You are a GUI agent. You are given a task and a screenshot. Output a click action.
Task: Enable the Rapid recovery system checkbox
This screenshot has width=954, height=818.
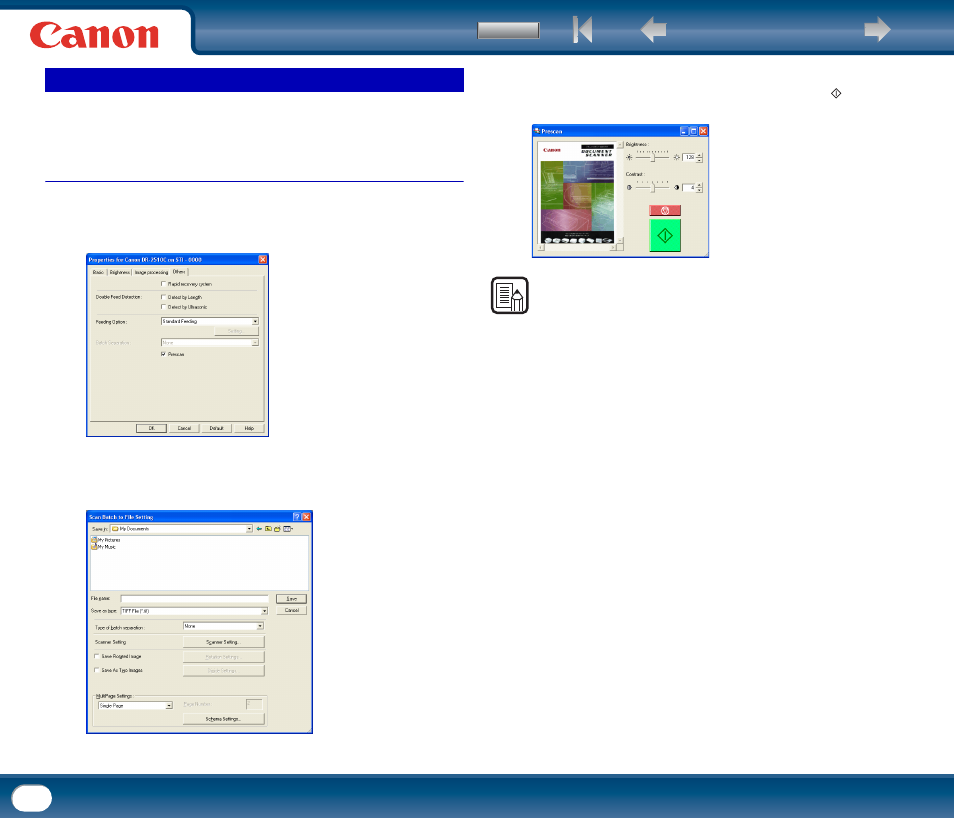[163, 284]
